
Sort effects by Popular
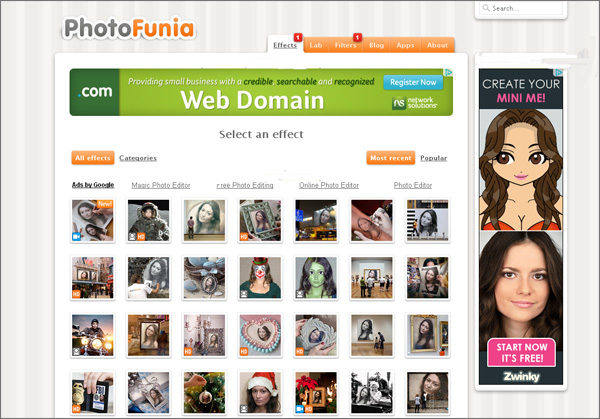point(433,158)
